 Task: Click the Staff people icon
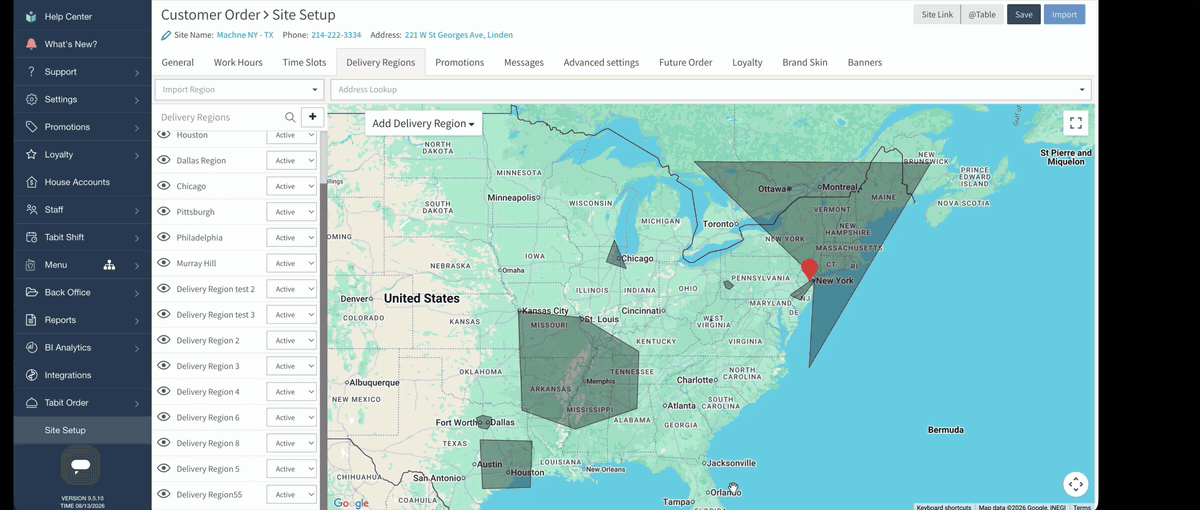coord(32,210)
